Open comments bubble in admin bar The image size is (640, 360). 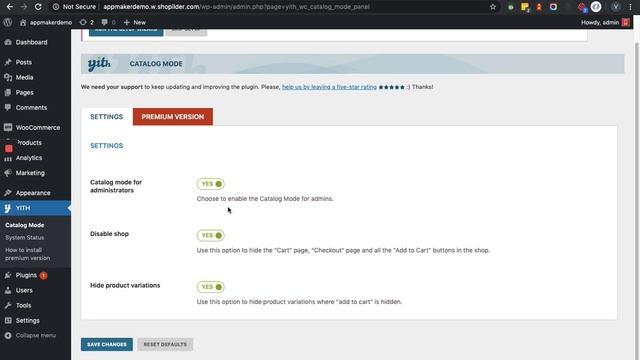(108, 22)
